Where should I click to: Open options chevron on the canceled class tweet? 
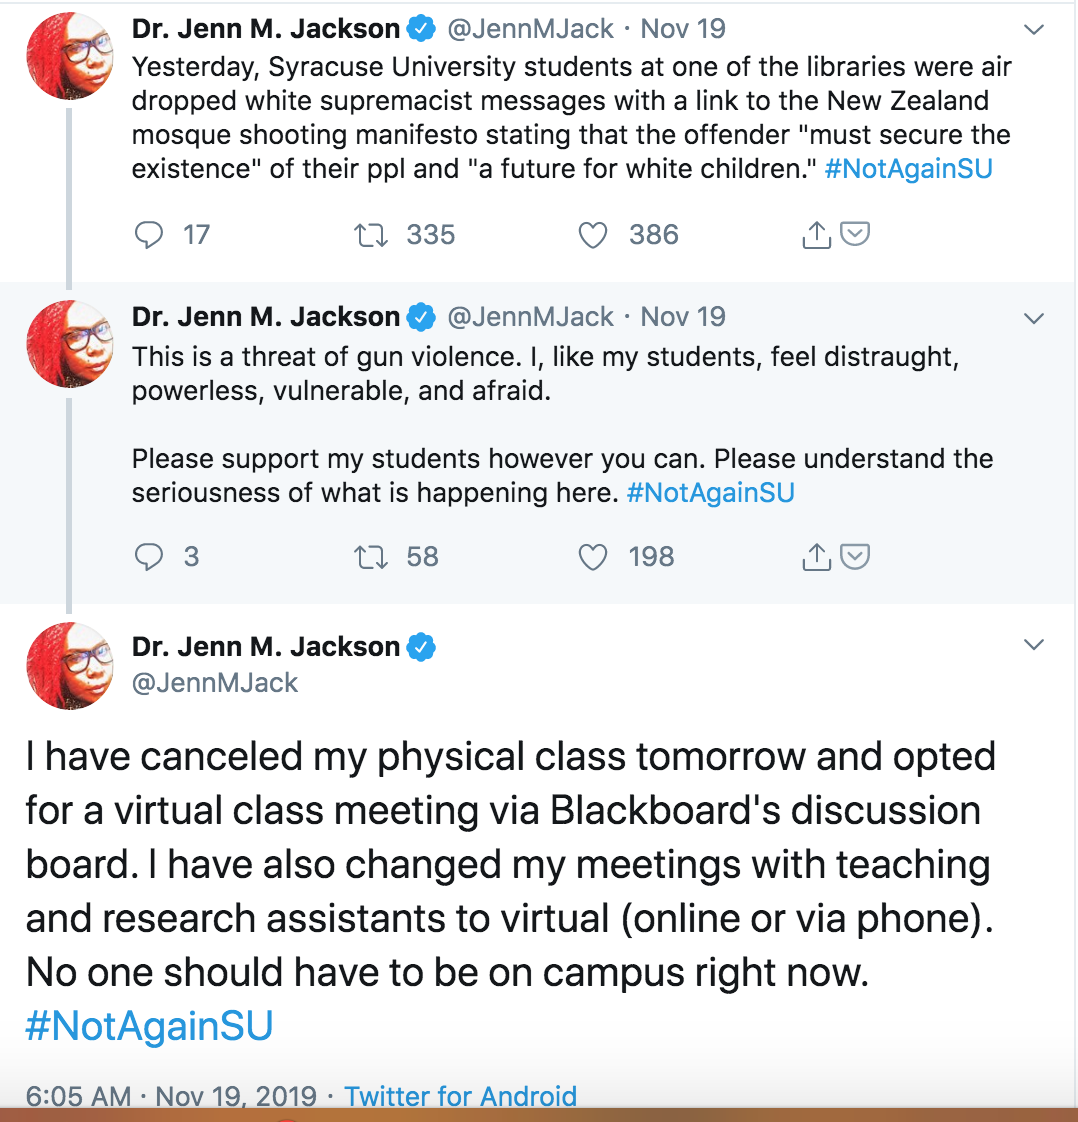point(1034,645)
